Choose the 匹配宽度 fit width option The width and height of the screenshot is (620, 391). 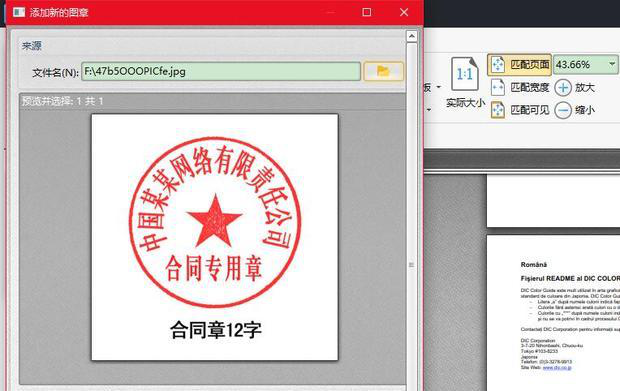click(520, 87)
